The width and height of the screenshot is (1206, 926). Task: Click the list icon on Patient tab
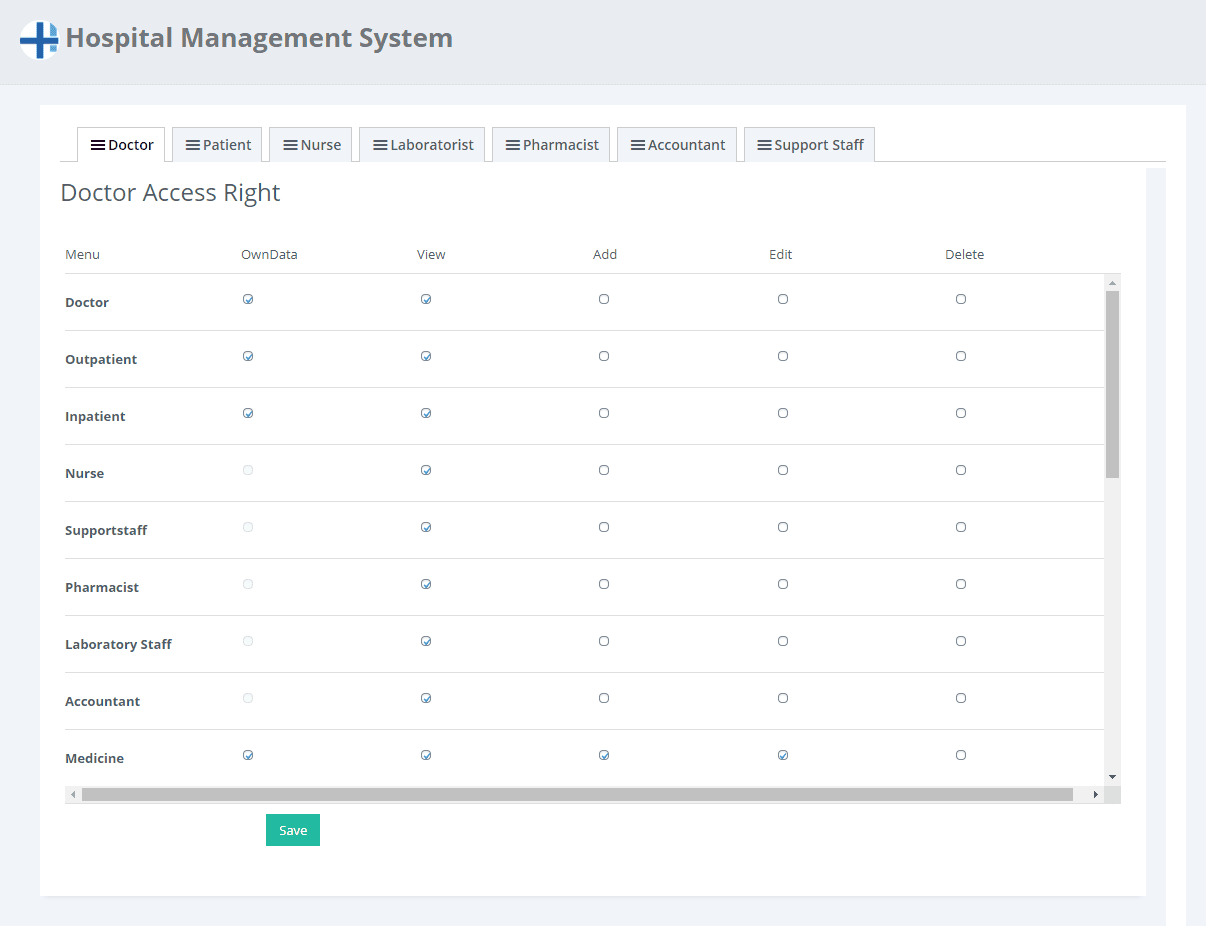(193, 145)
